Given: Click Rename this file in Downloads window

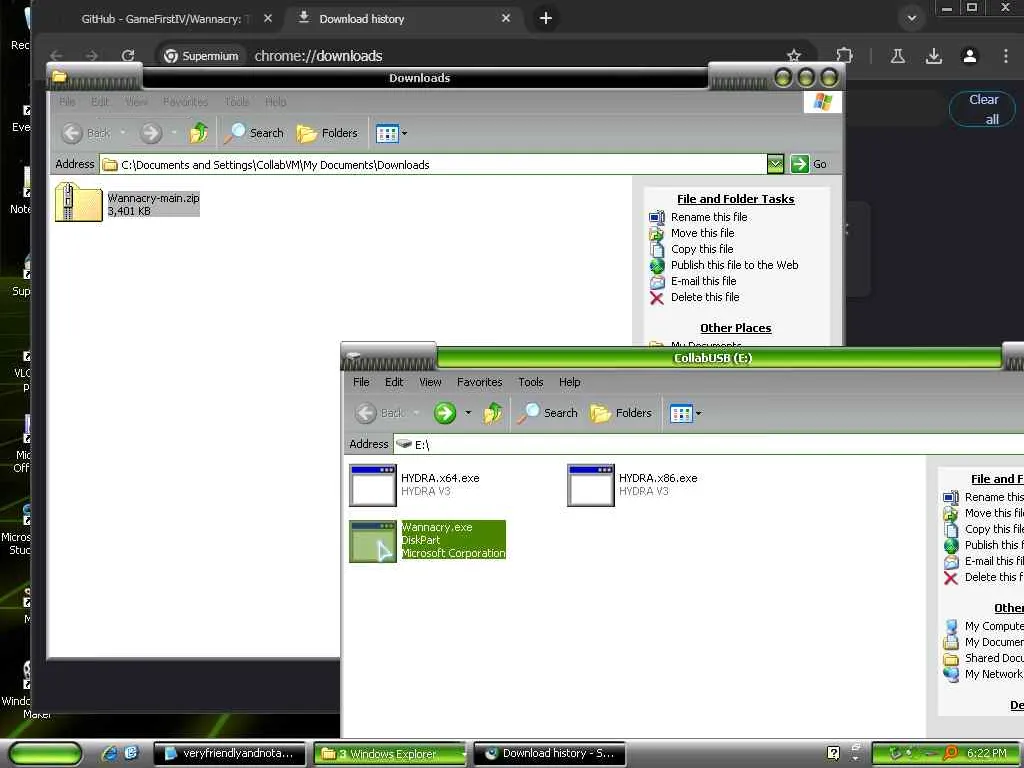Looking at the screenshot, I should coord(709,217).
